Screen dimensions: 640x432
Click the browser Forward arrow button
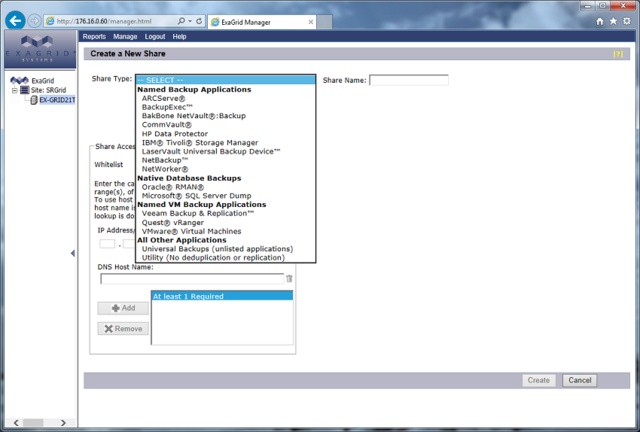[34, 21]
